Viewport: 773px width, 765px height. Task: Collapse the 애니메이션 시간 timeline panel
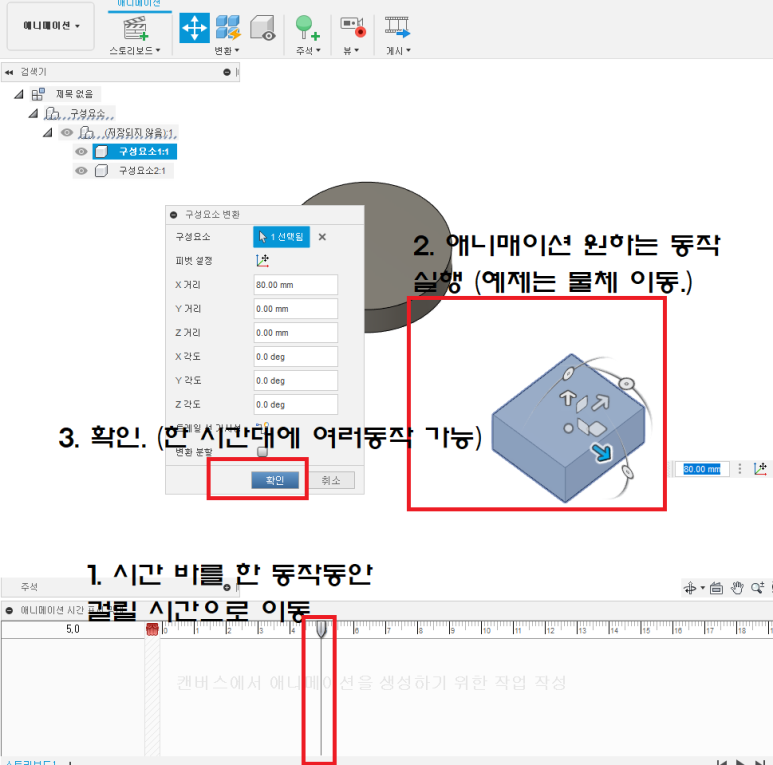click(x=9, y=610)
